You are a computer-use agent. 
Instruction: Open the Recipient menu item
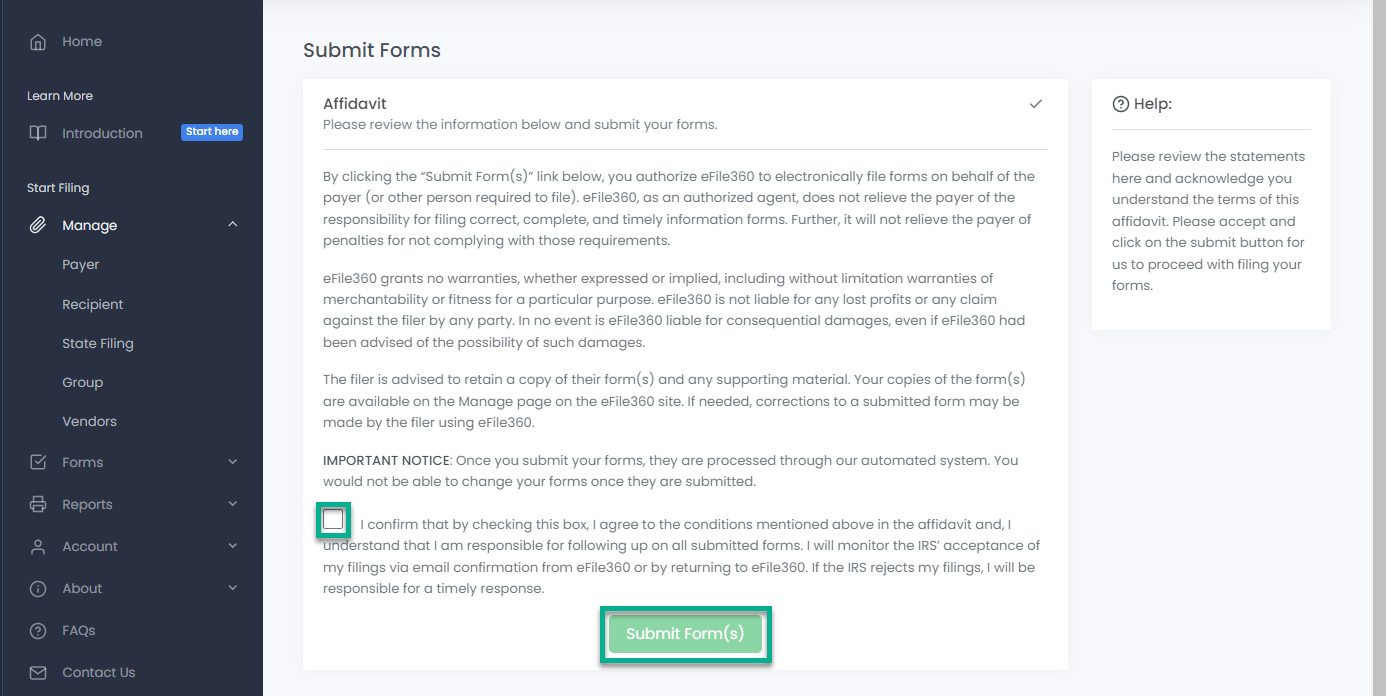[x=93, y=304]
